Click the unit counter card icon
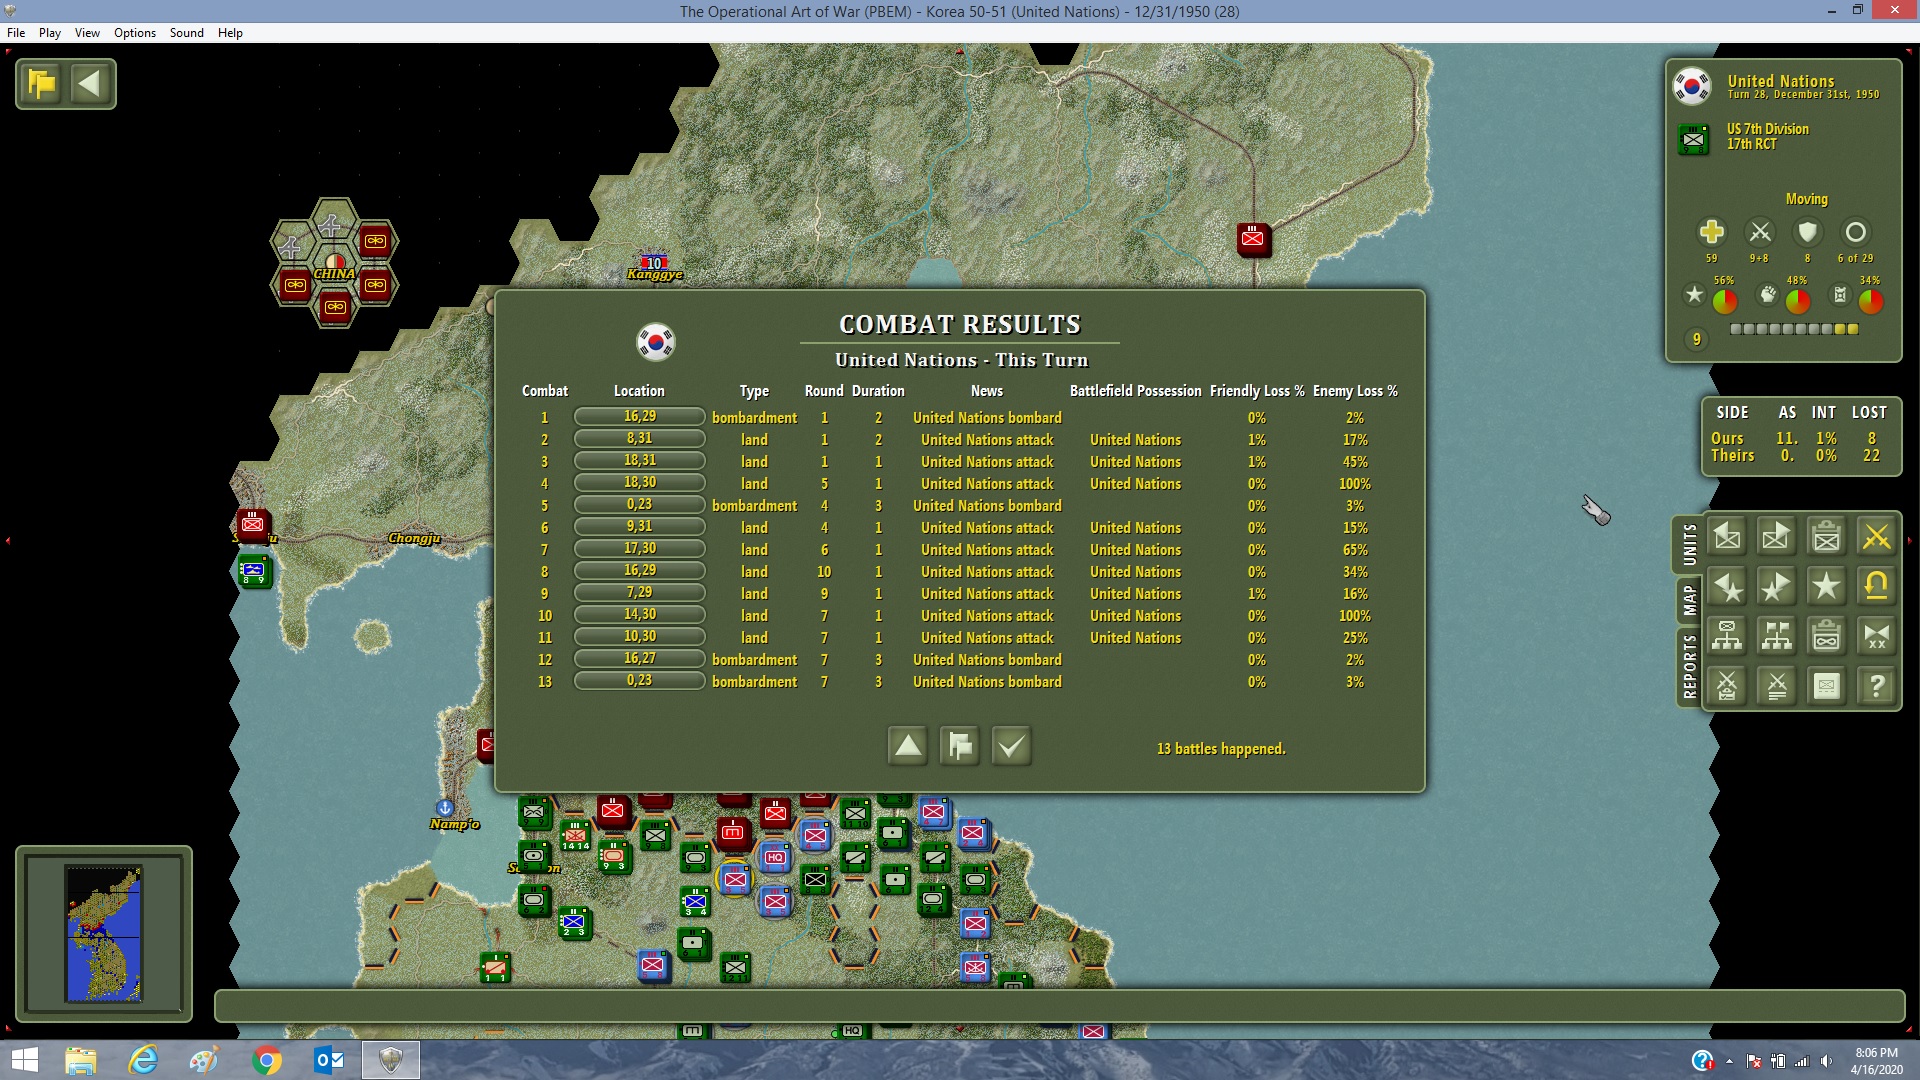The width and height of the screenshot is (1920, 1080). click(x=1827, y=686)
